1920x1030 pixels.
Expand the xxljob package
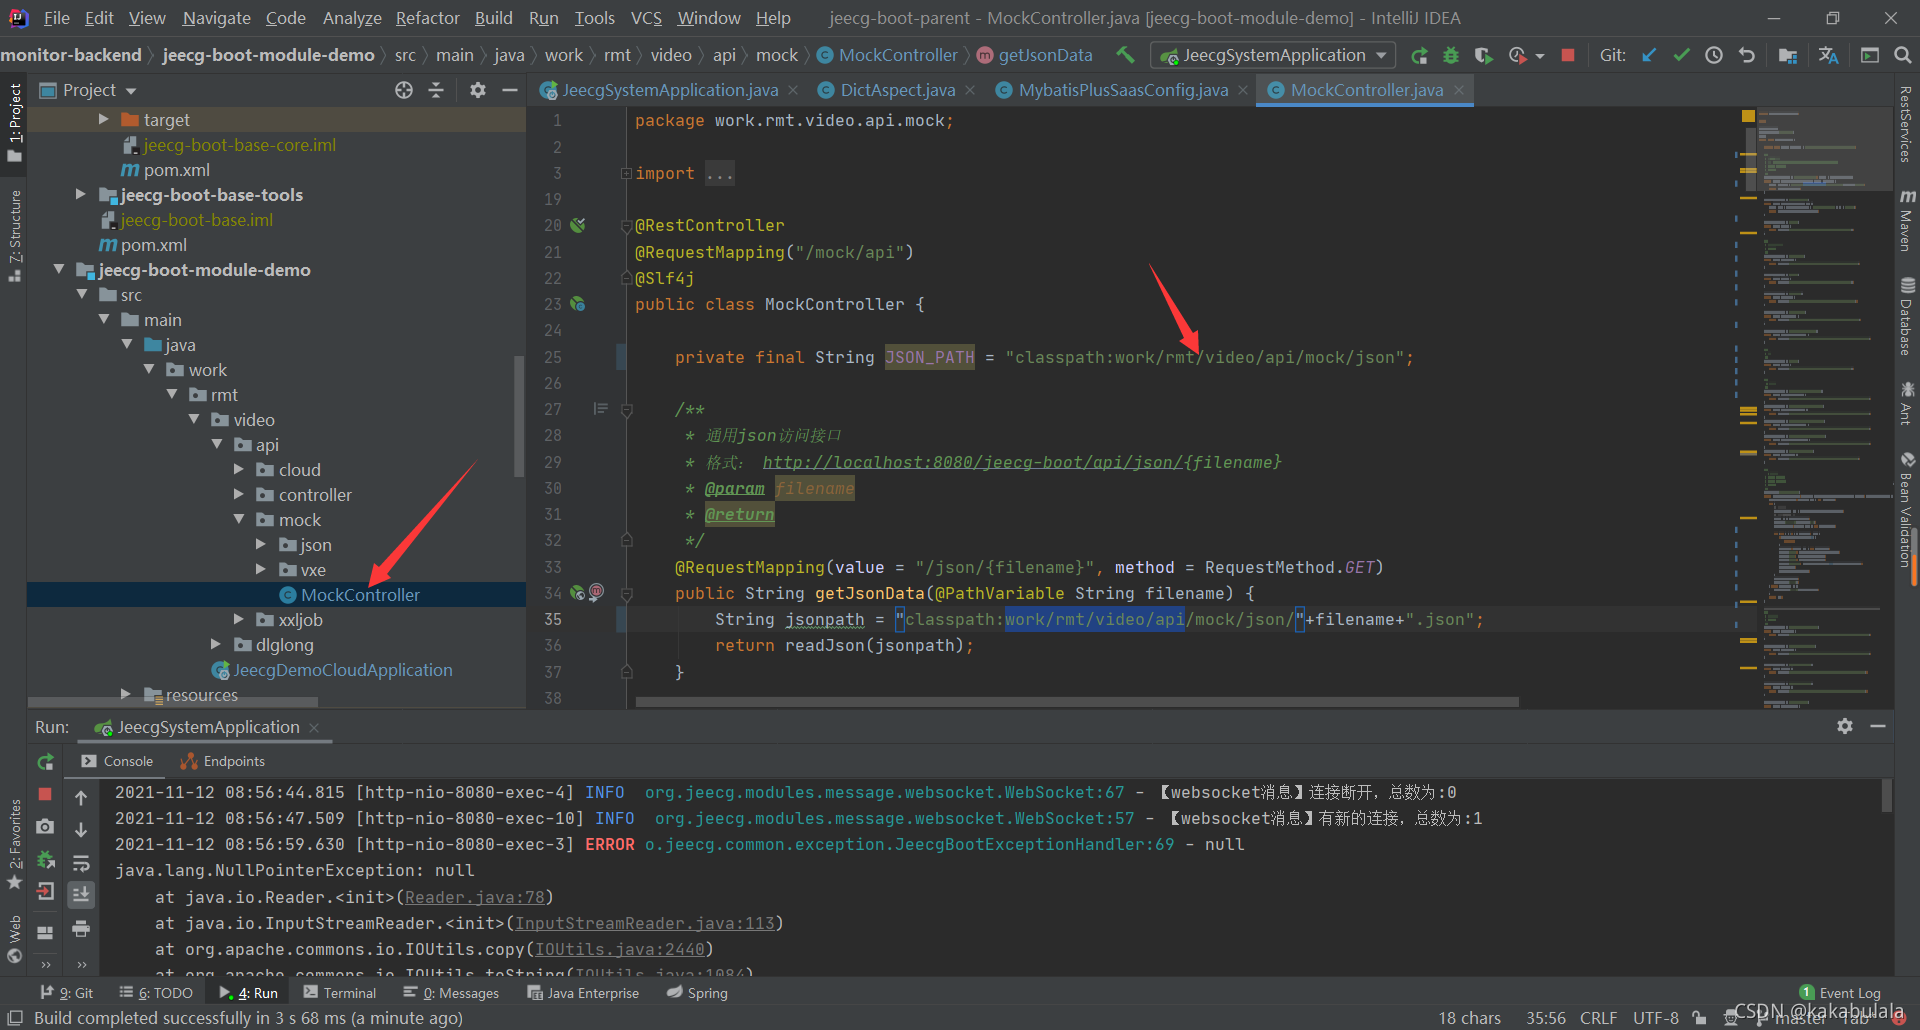pyautogui.click(x=239, y=619)
